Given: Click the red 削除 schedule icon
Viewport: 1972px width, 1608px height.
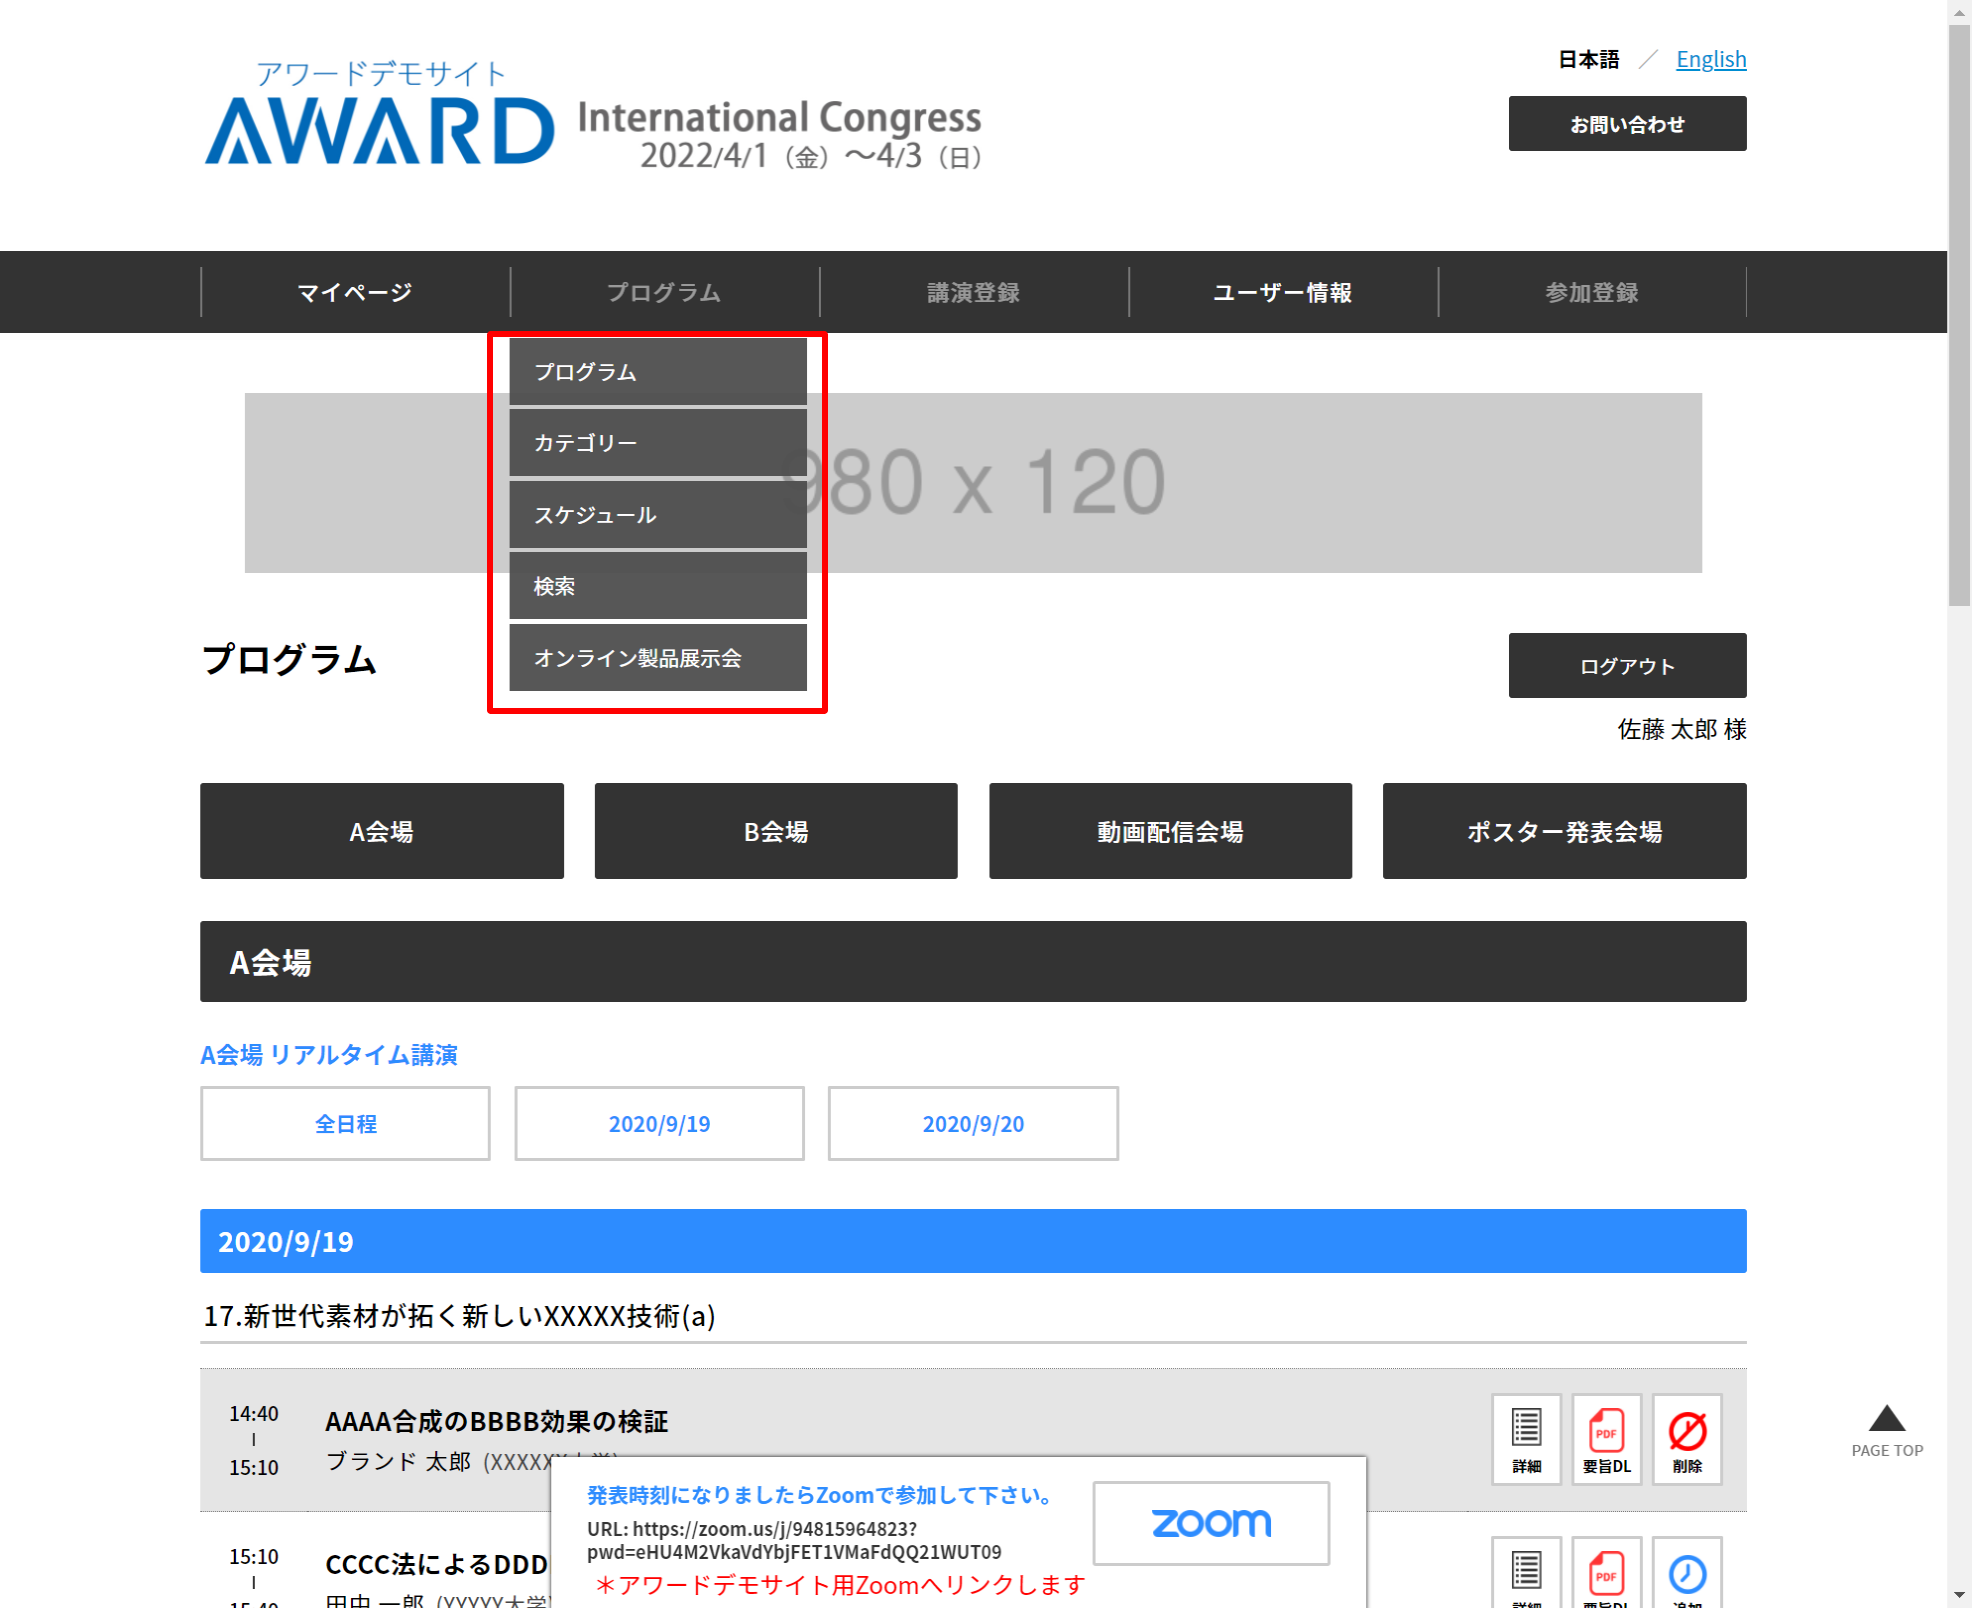Looking at the screenshot, I should pyautogui.click(x=1686, y=1438).
